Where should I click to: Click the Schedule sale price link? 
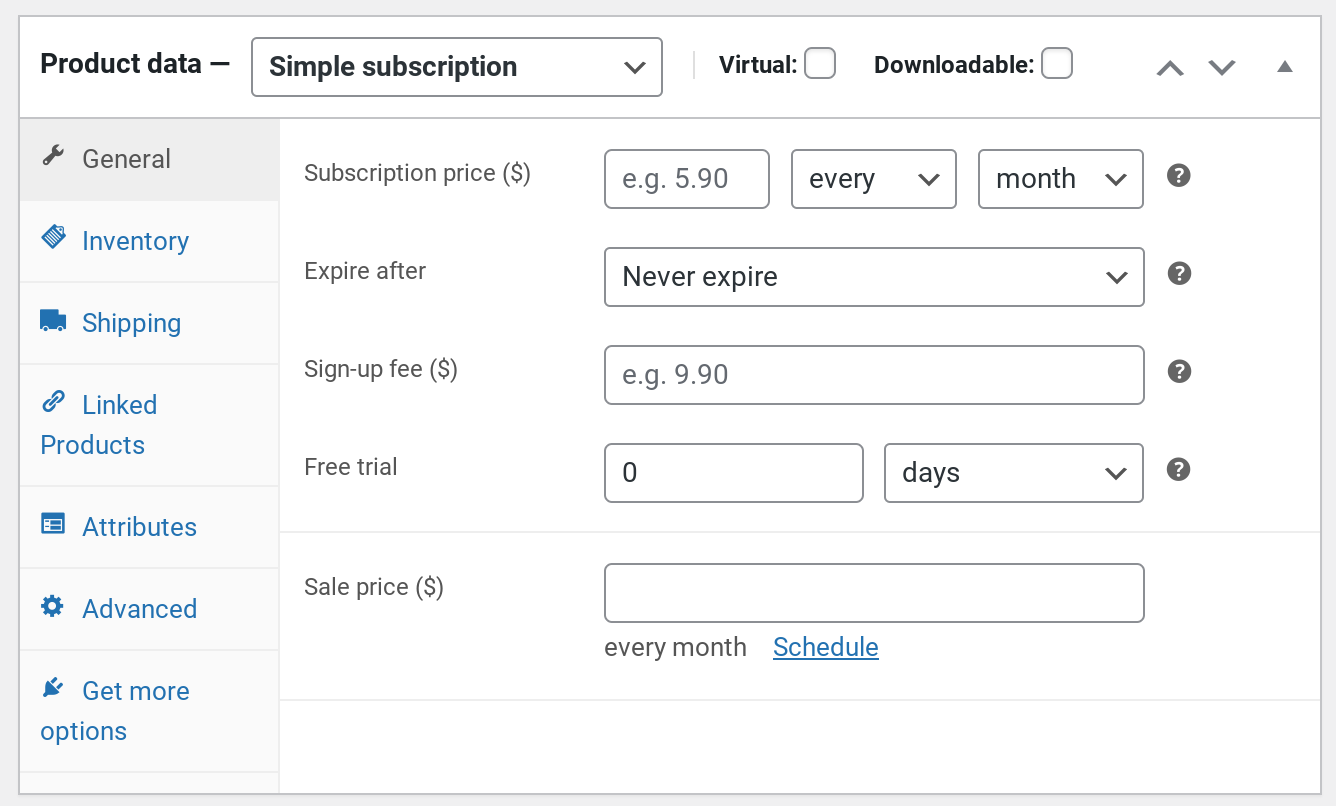tap(825, 647)
